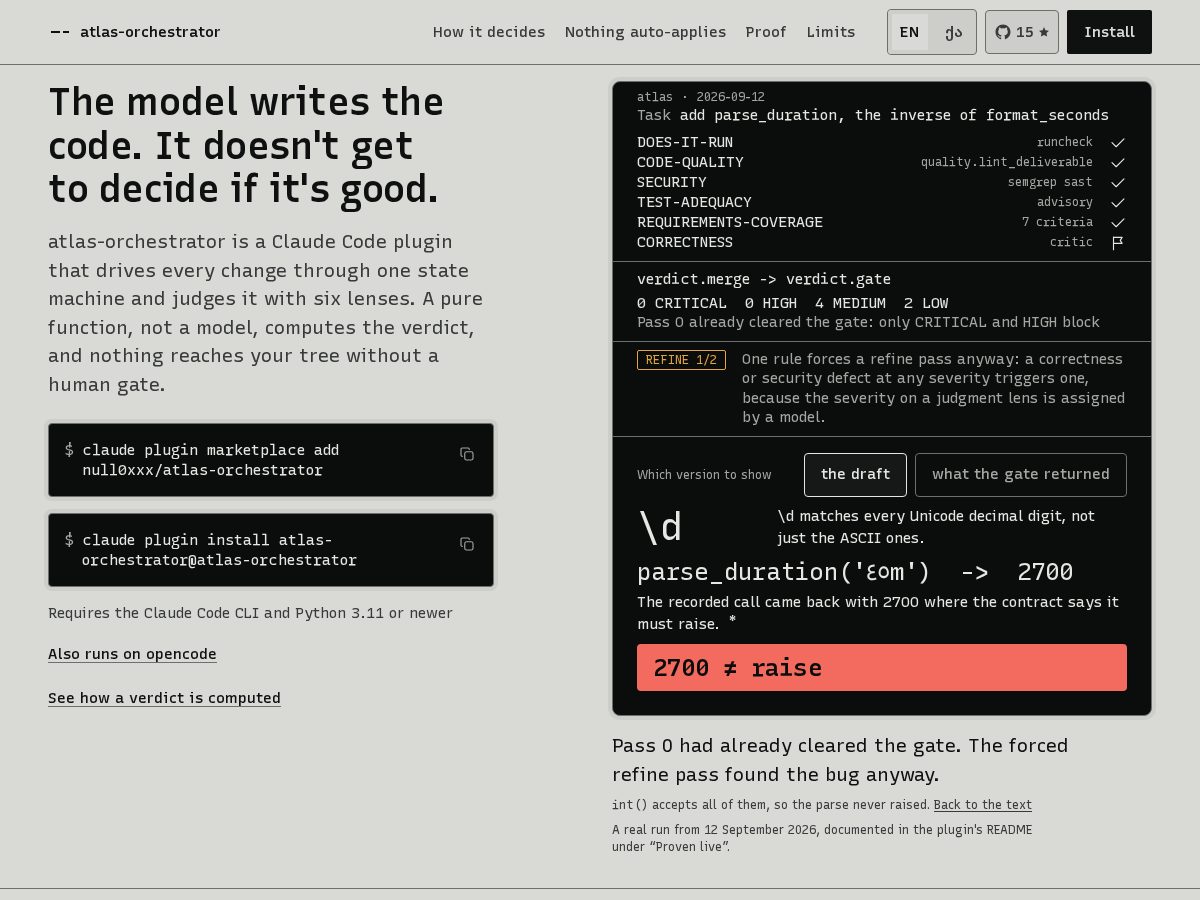Click the 2 LOW count

pos(926,303)
